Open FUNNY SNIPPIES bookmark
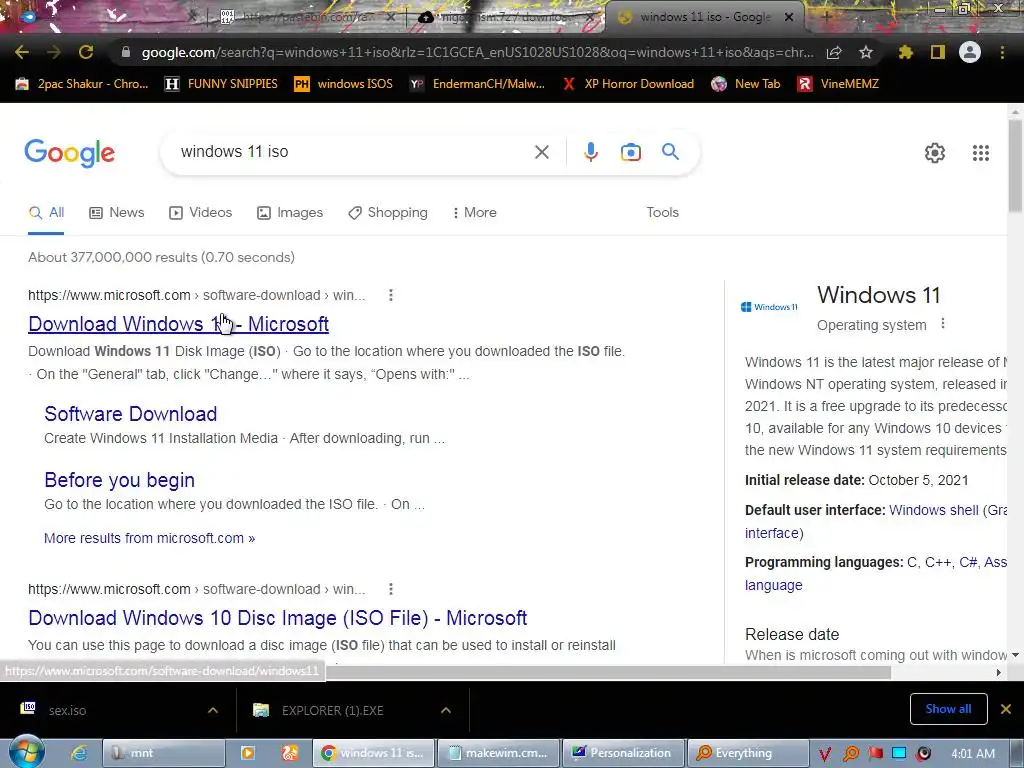Viewport: 1024px width, 768px height. point(222,84)
